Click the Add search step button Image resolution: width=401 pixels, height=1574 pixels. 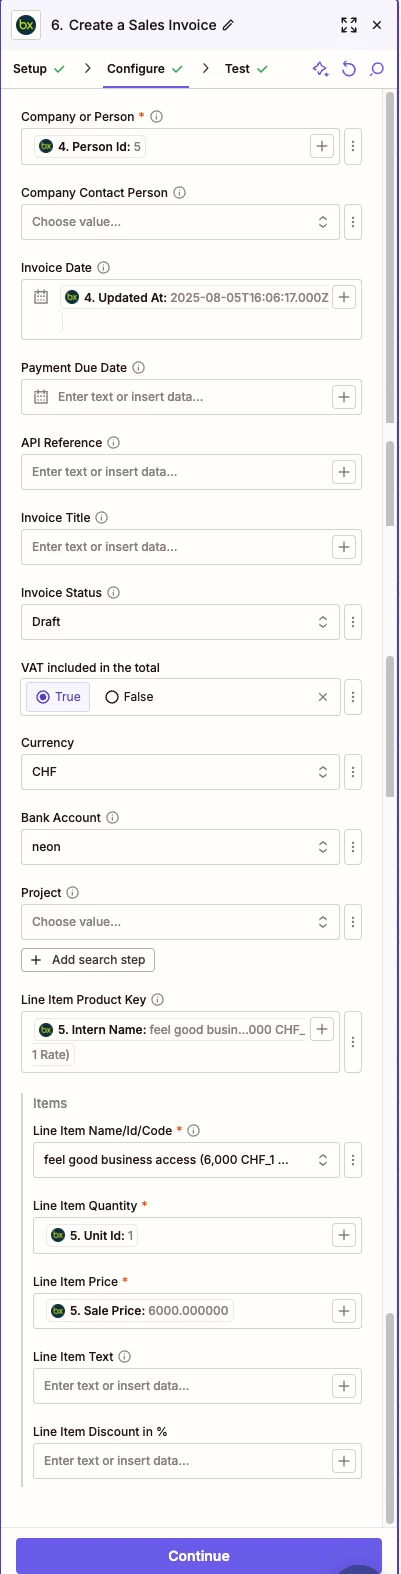click(x=88, y=960)
